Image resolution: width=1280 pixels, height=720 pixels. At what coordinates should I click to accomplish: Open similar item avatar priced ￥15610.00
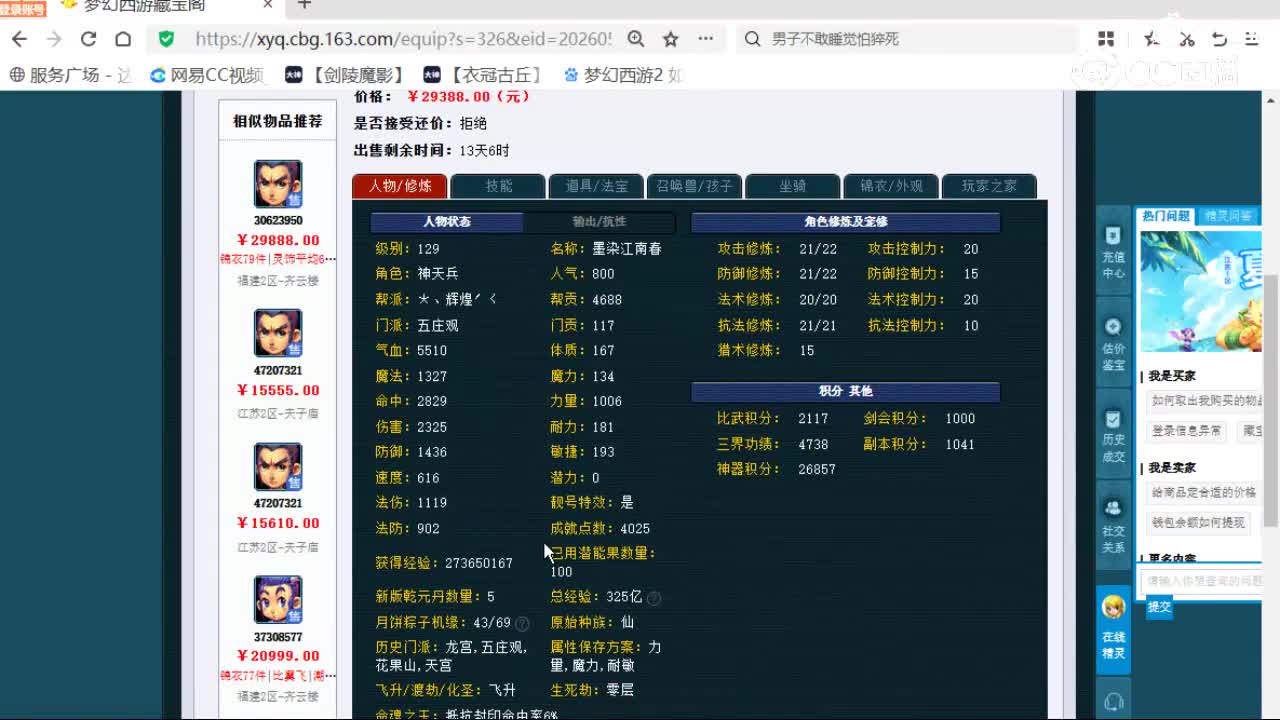pyautogui.click(x=278, y=467)
